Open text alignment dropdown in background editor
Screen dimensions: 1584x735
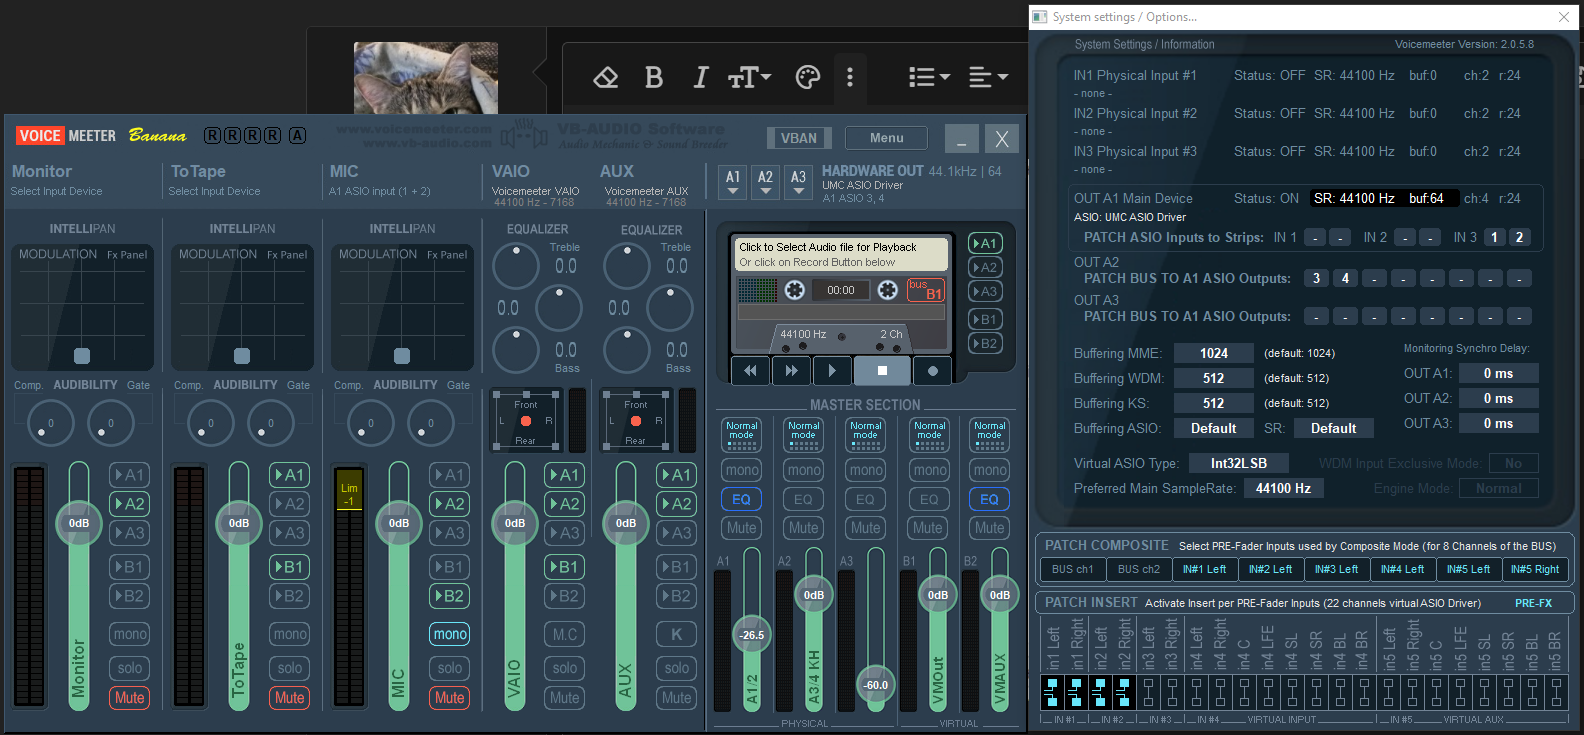(988, 77)
